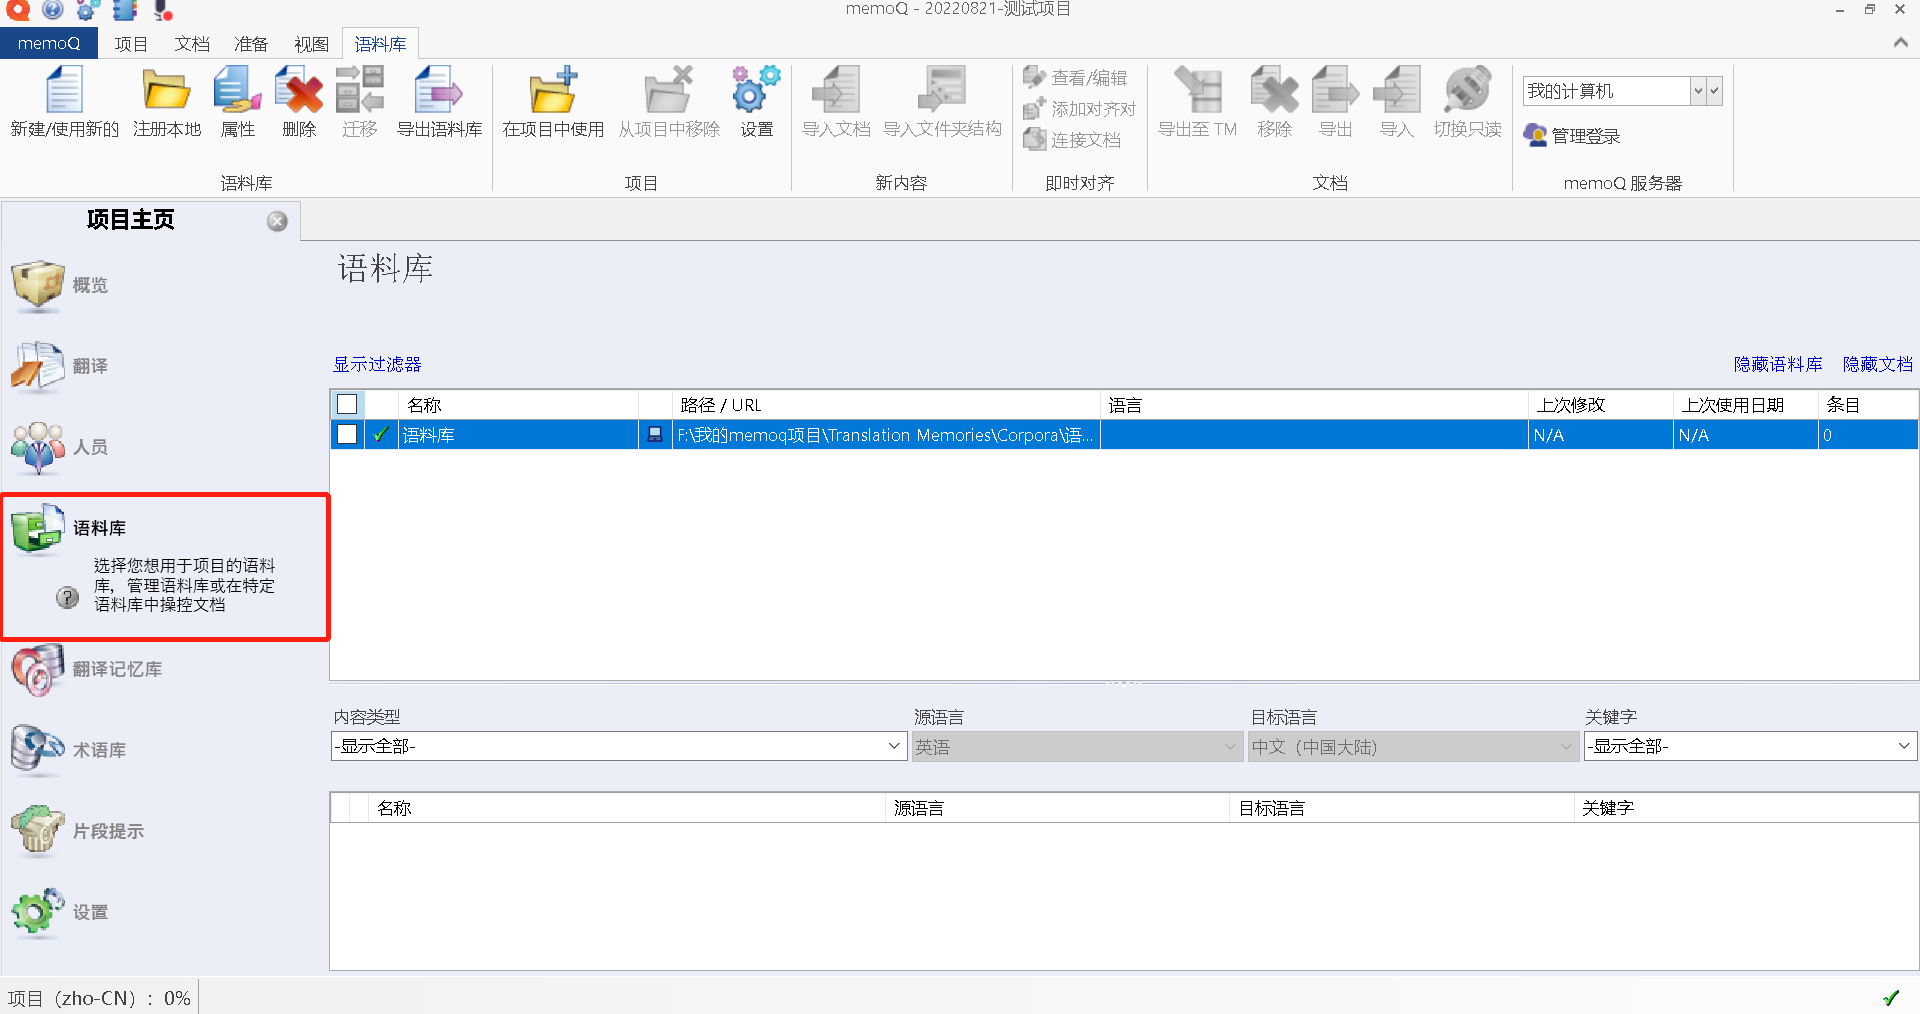Click 注册本地 folder icon

coord(167,90)
